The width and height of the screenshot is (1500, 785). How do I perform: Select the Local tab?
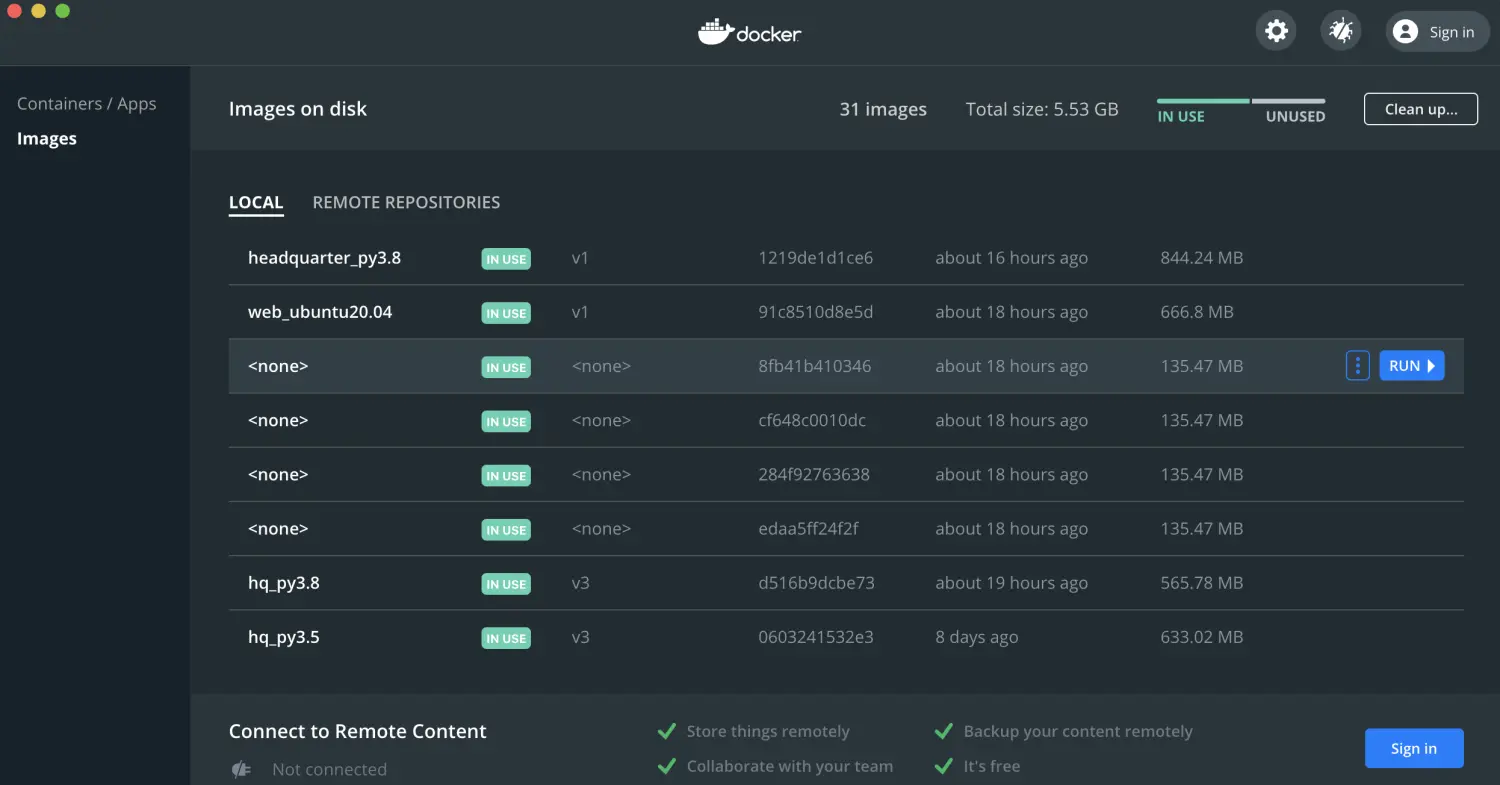[256, 202]
